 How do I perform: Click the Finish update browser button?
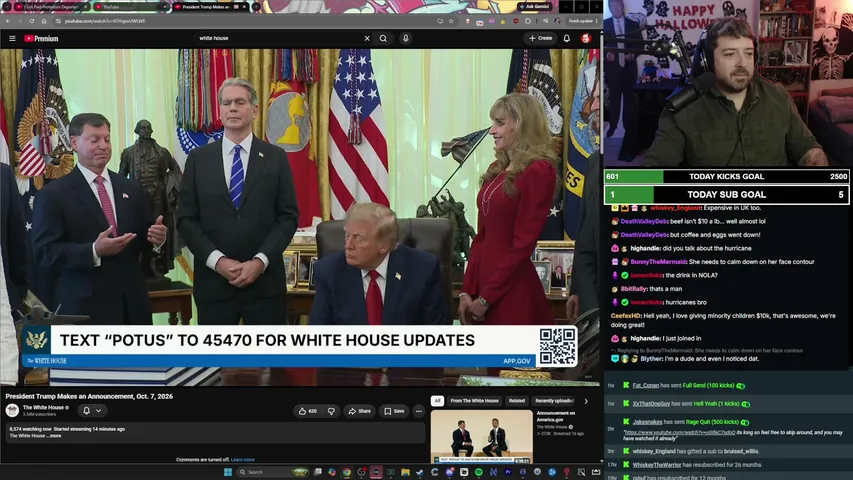click(583, 21)
